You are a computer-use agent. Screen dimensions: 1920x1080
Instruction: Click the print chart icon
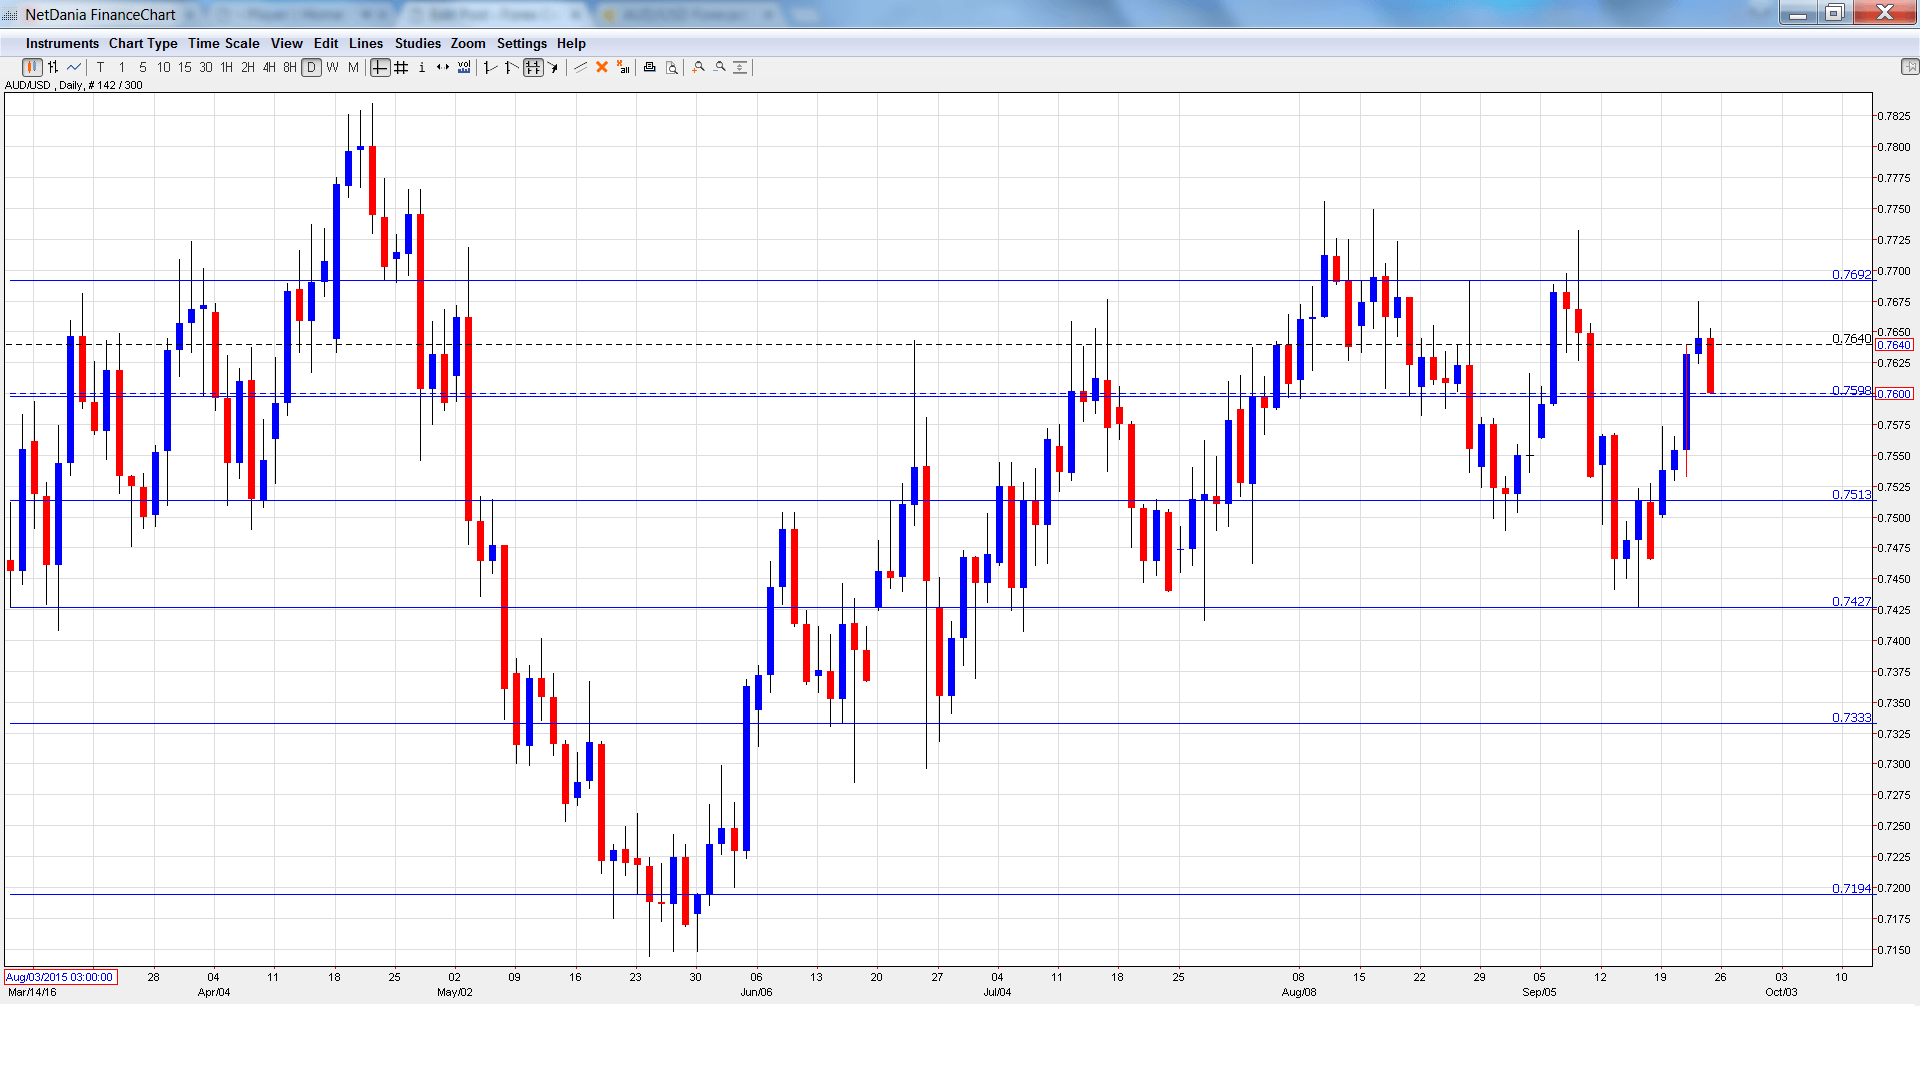click(650, 67)
